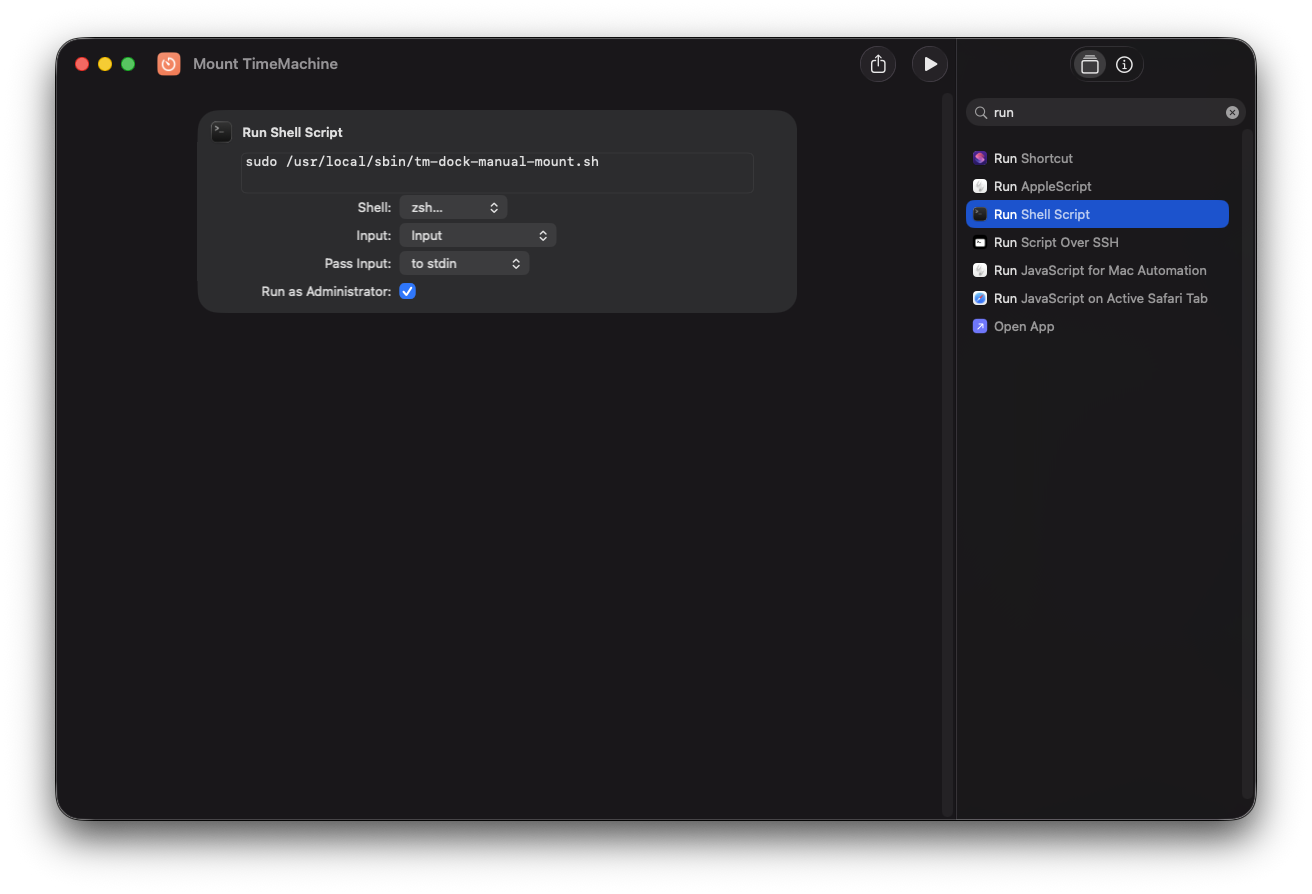Click the search magnifier icon
The image size is (1312, 894).
point(981,113)
